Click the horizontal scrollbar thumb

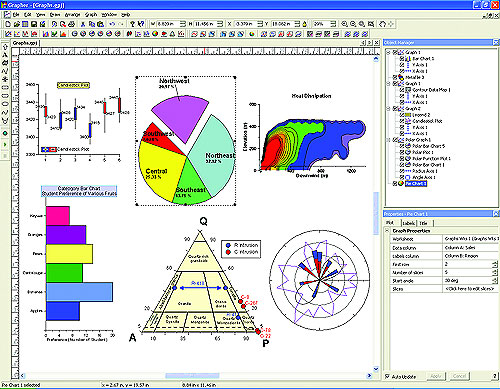pos(192,376)
